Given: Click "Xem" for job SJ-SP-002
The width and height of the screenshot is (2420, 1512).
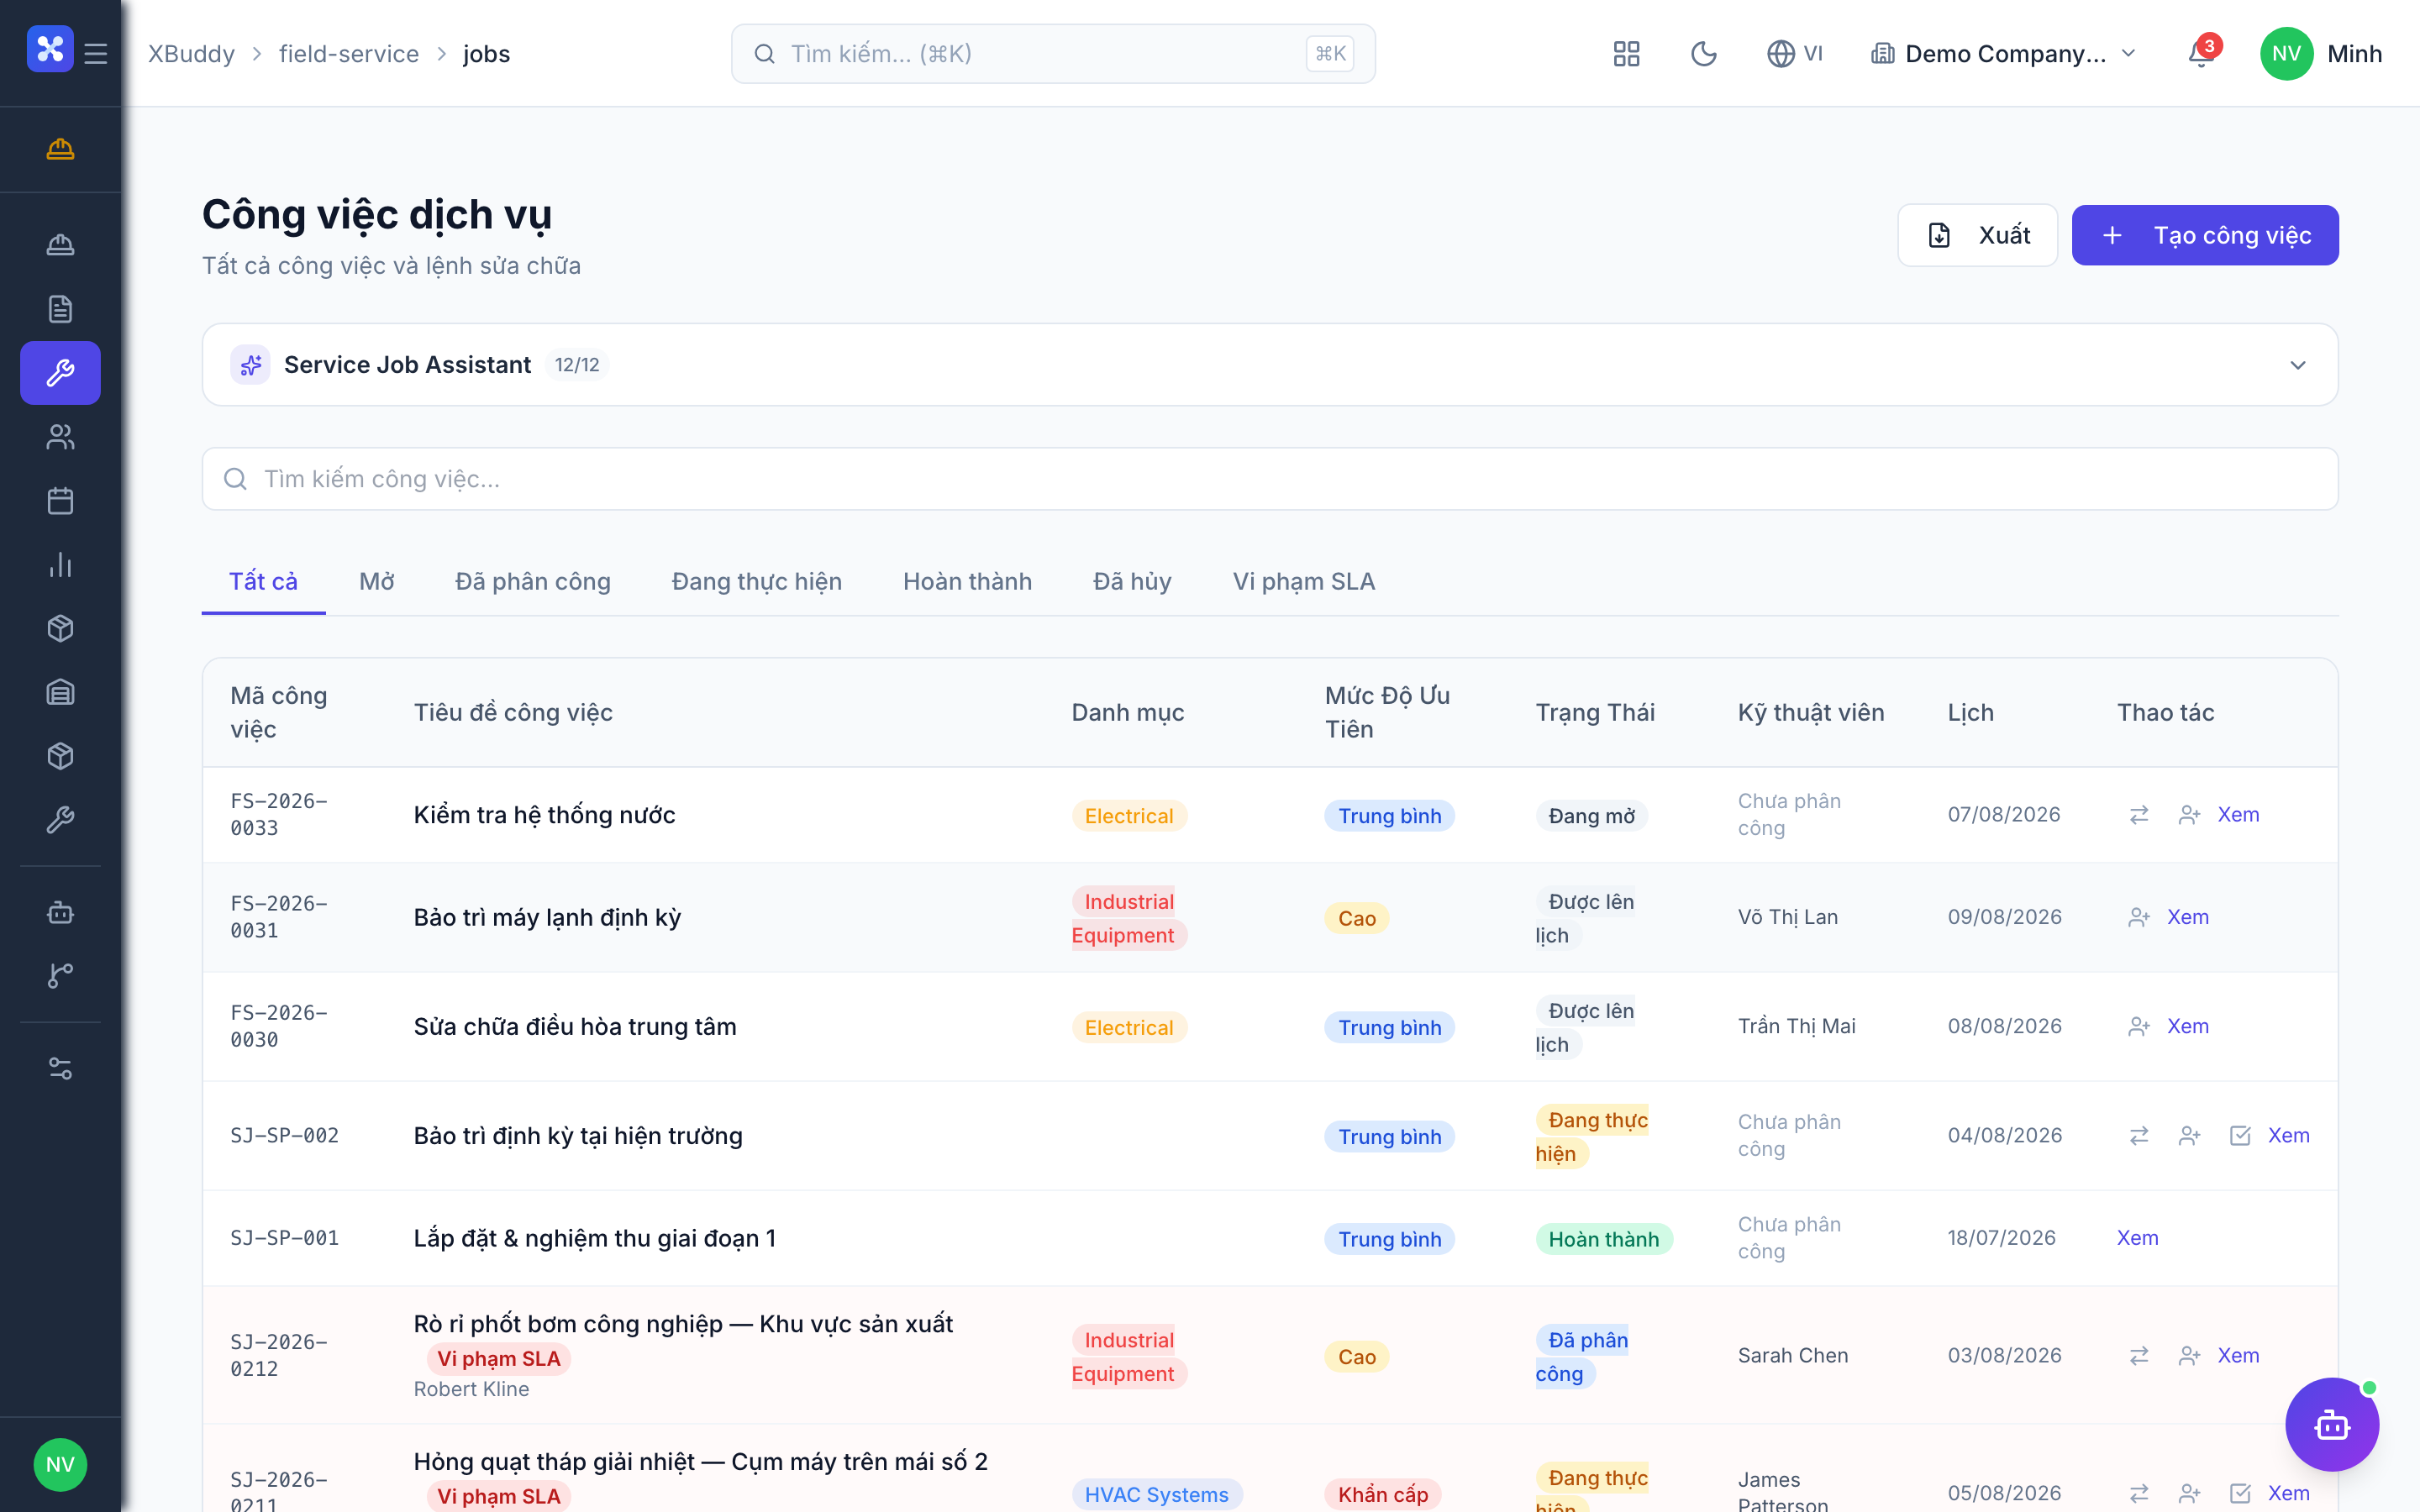Looking at the screenshot, I should 2289,1136.
